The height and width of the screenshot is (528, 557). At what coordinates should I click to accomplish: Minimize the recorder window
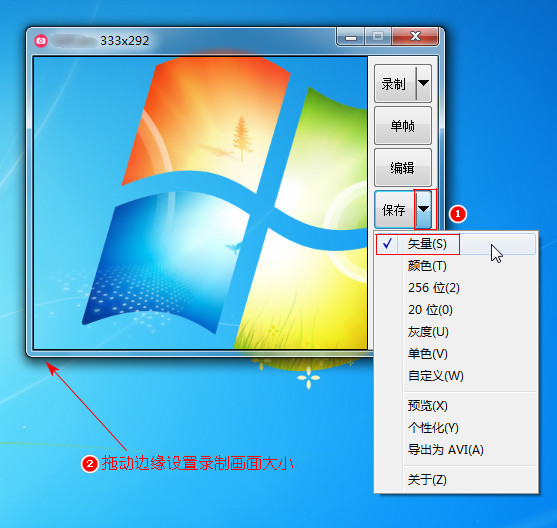tap(351, 37)
